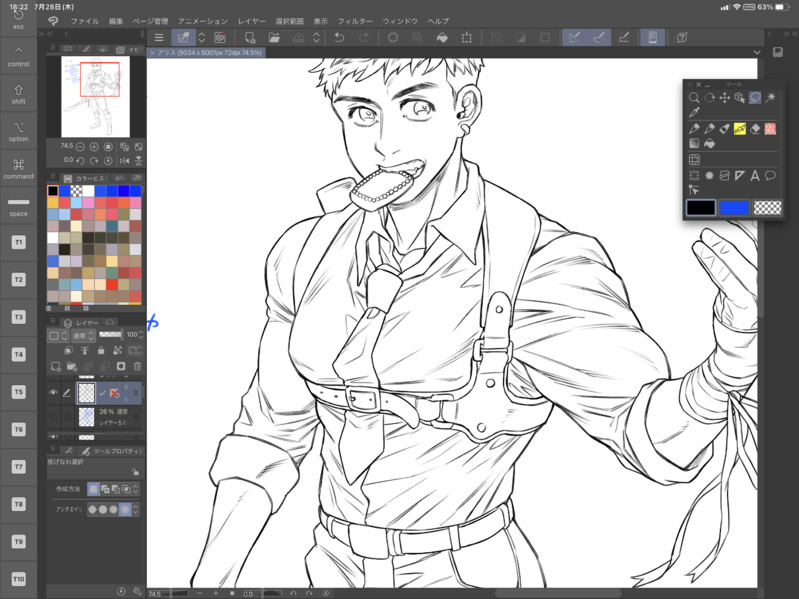Toggle Snap to grid in command bar
The image size is (799, 599).
[624, 37]
